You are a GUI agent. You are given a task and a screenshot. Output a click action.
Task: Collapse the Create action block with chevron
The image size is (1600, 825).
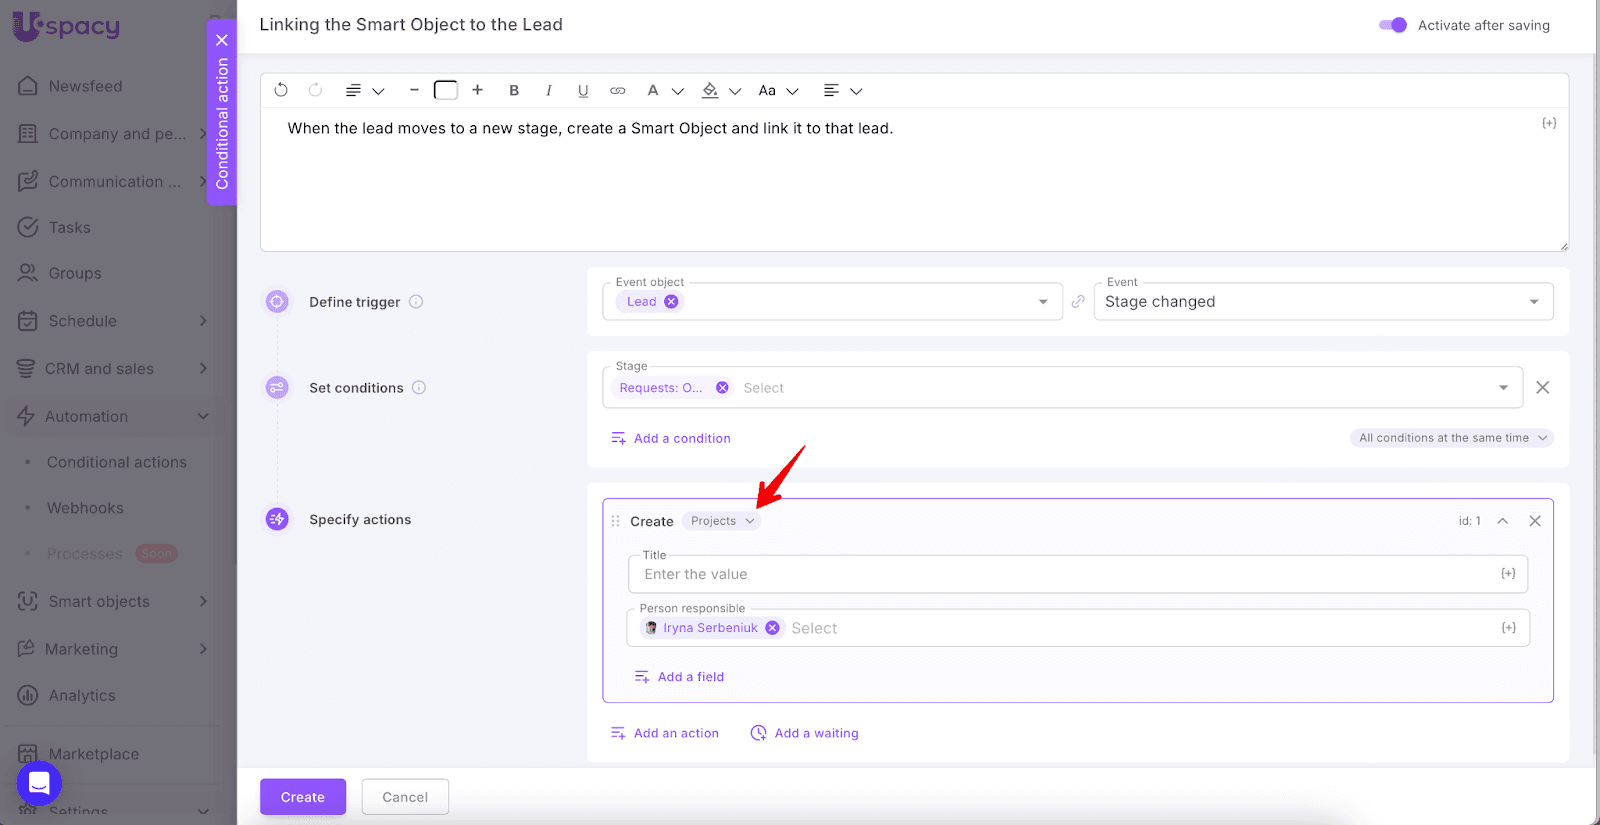coord(1502,521)
